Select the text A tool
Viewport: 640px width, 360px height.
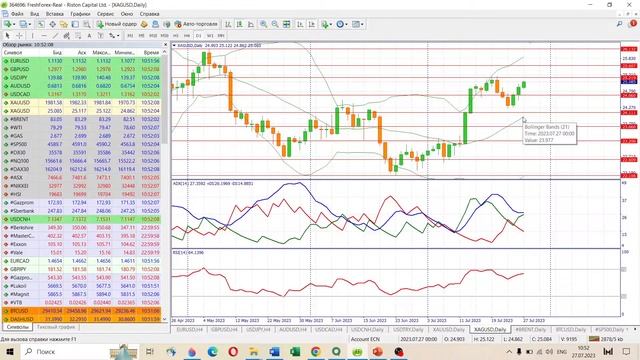coord(89,36)
